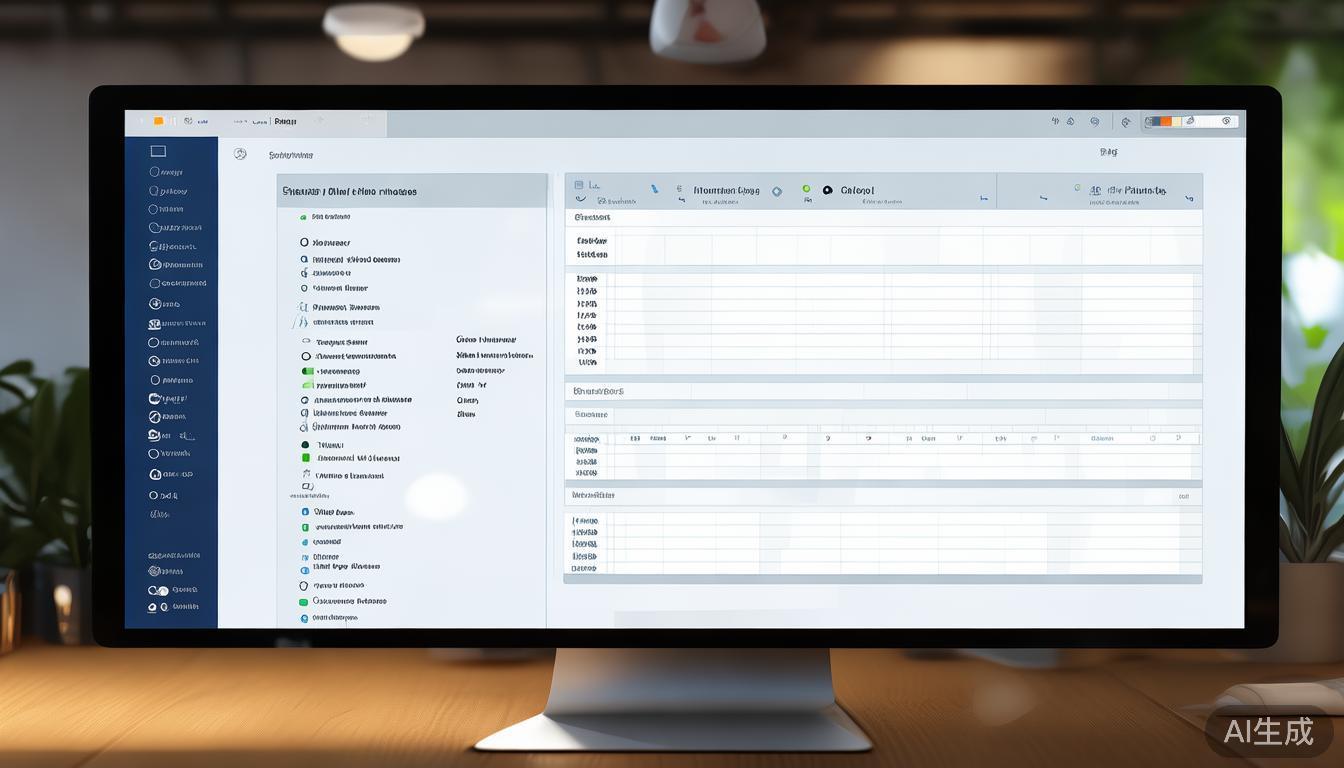This screenshot has height=768, width=1344.
Task: Select the blue pencil icon in the table header
Action: click(x=654, y=188)
